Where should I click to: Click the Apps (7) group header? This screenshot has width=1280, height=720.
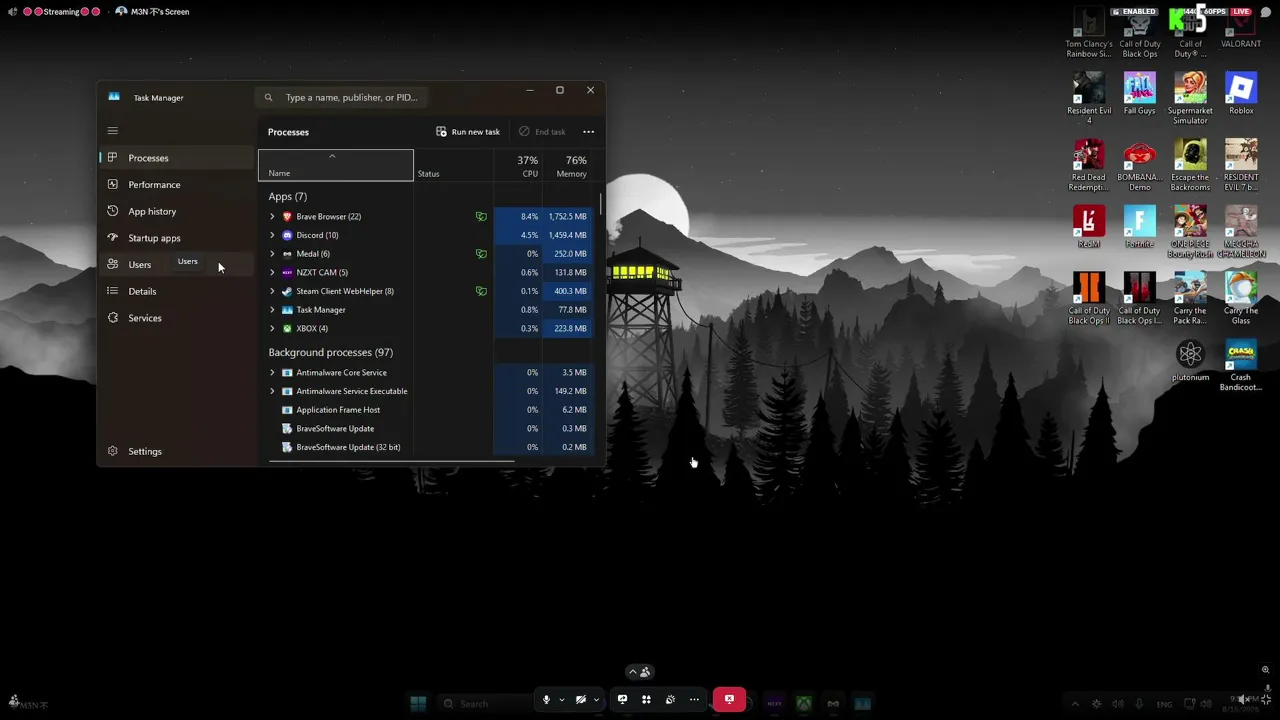[x=288, y=197]
